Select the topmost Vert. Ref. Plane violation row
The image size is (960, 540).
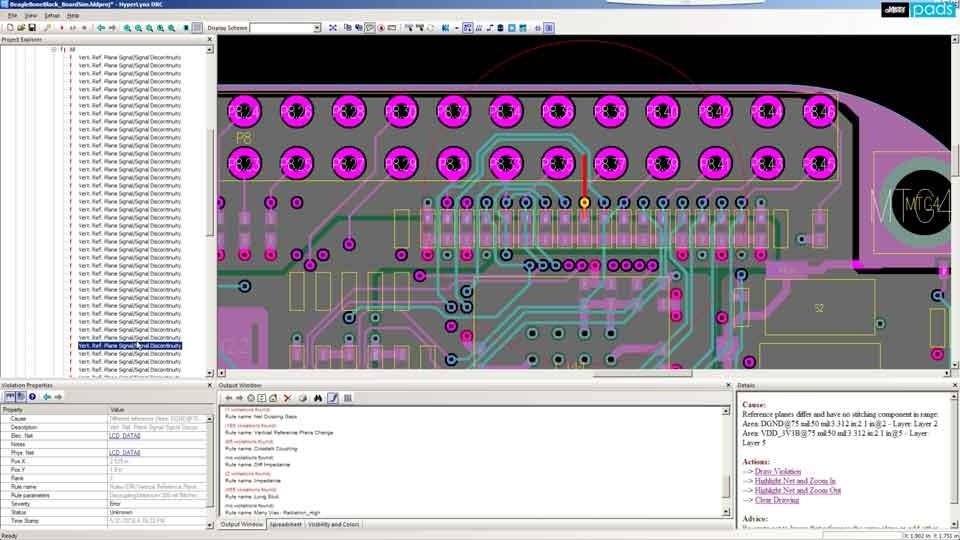(130, 58)
